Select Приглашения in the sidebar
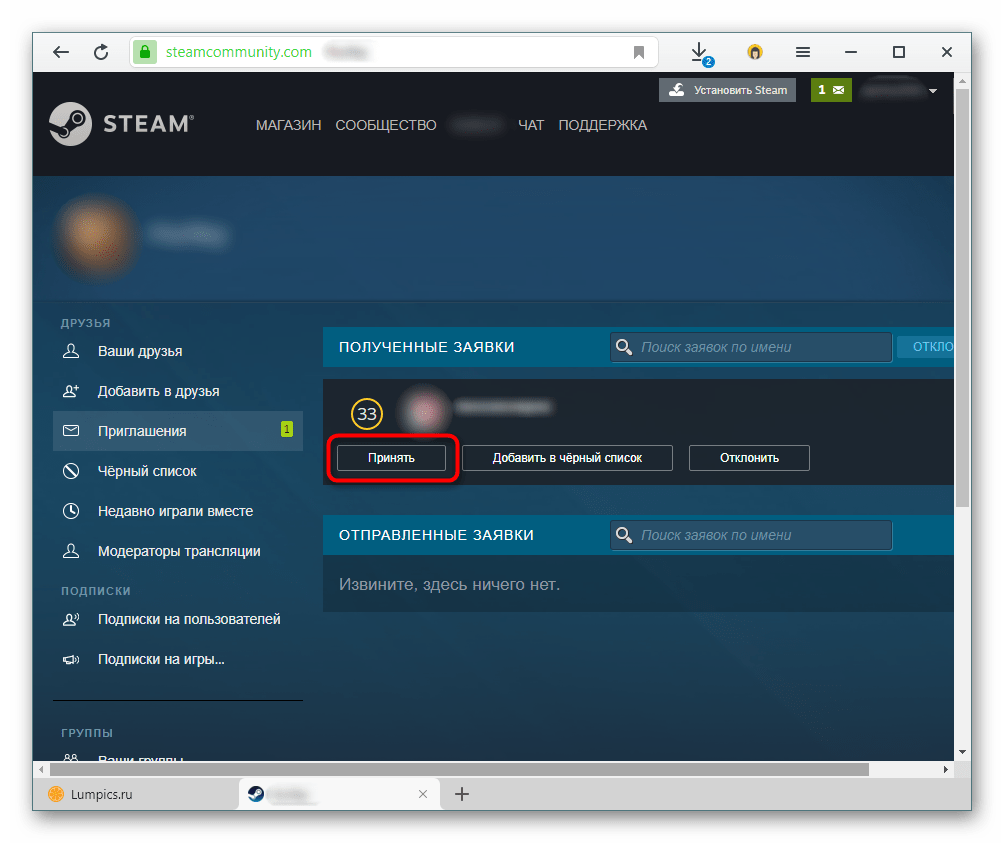The height and width of the screenshot is (843, 1004). (x=178, y=431)
